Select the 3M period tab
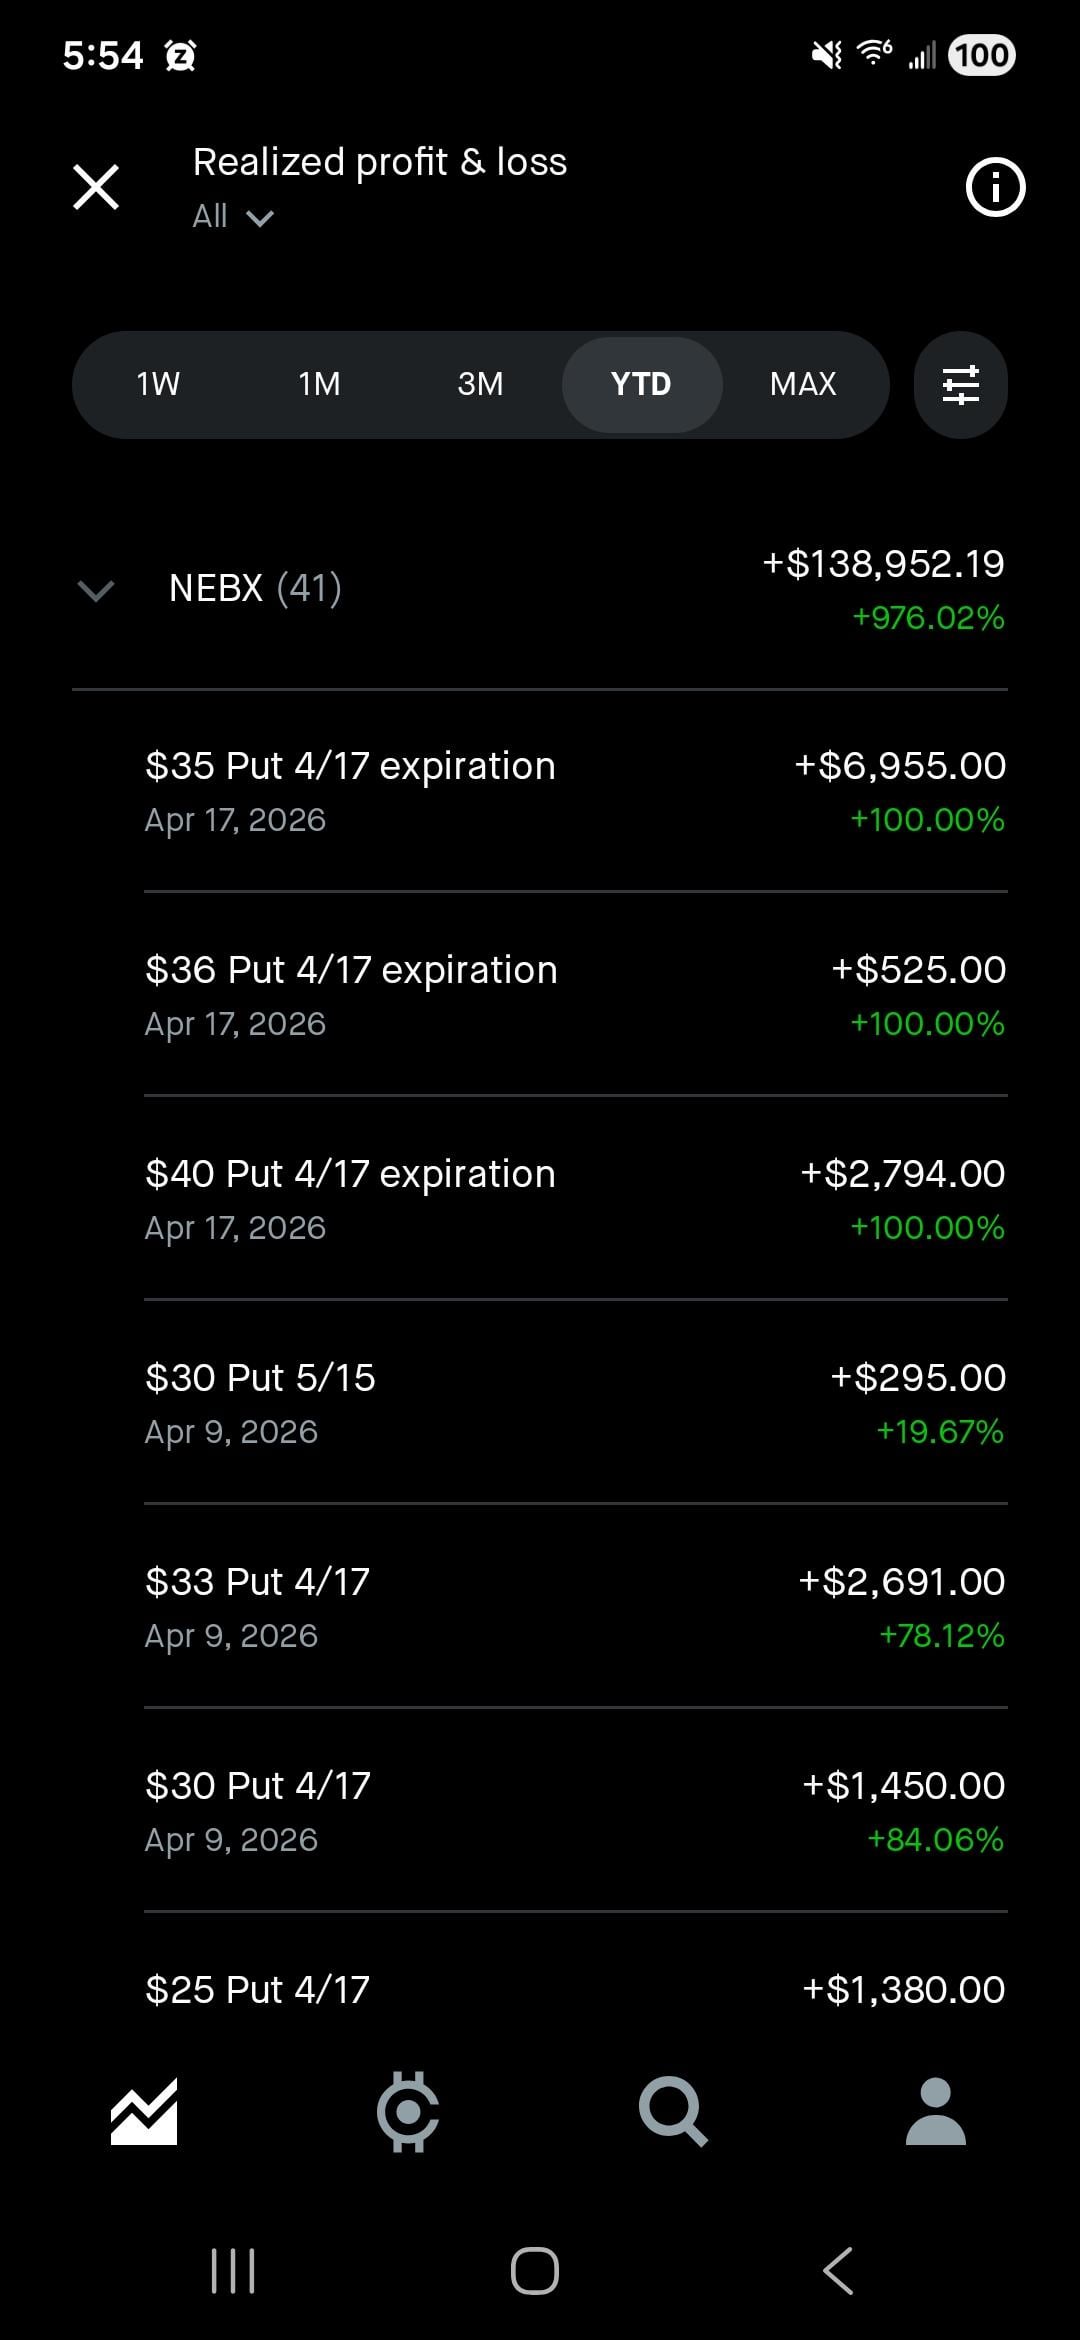This screenshot has width=1080, height=2340. [480, 384]
